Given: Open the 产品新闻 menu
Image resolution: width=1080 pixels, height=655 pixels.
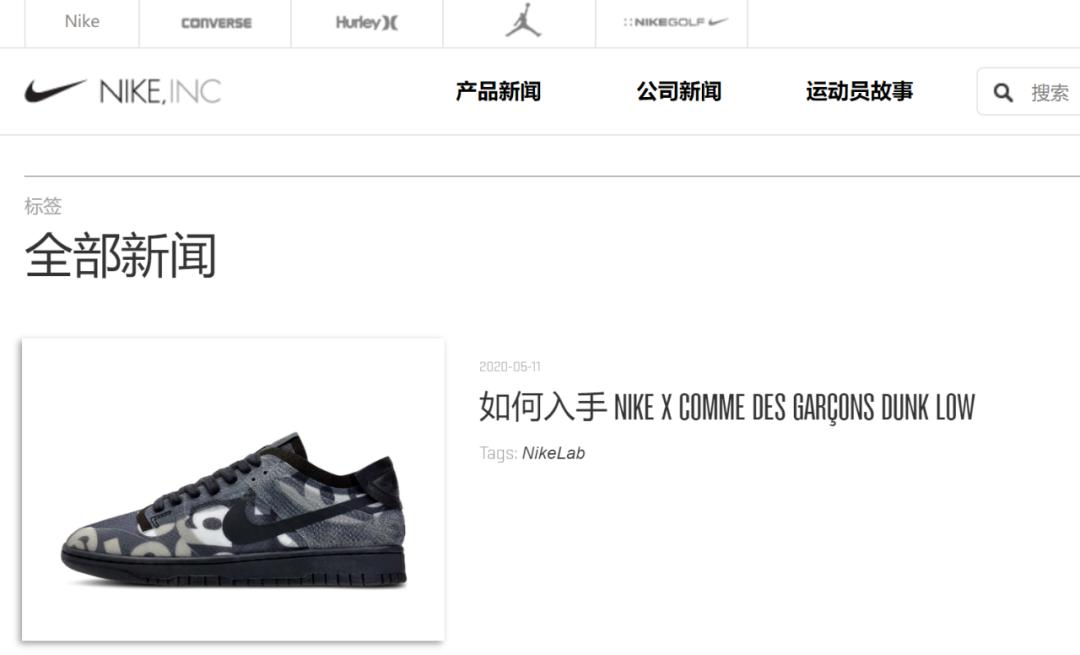Looking at the screenshot, I should 498,91.
